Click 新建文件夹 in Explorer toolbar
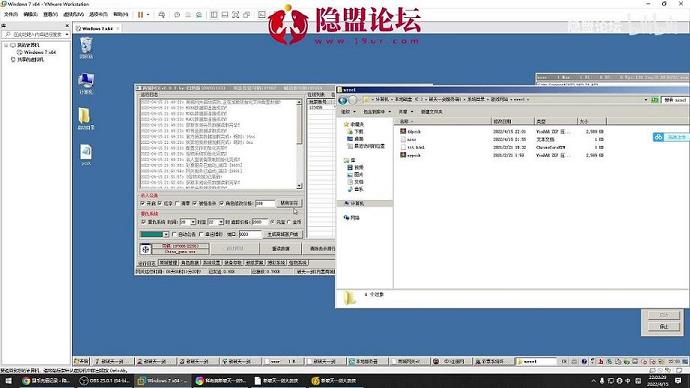 pyautogui.click(x=431, y=112)
